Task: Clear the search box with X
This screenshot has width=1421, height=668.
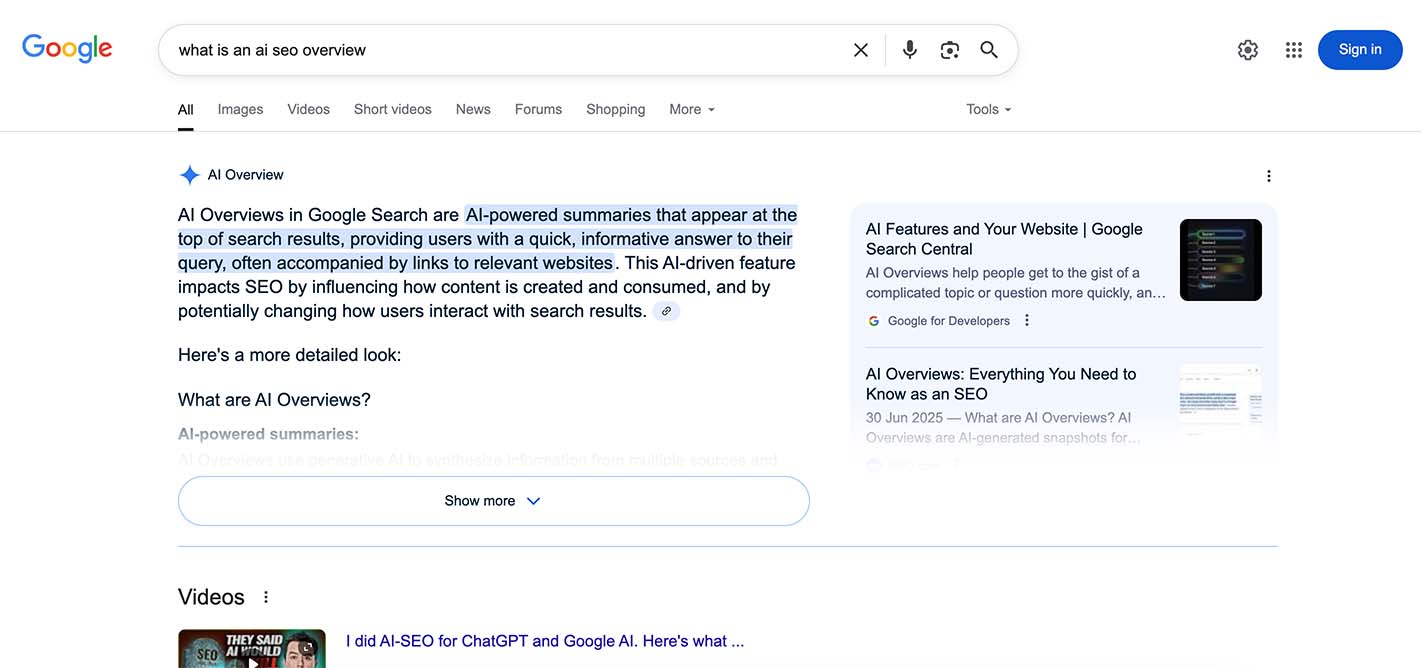Action: tap(860, 50)
